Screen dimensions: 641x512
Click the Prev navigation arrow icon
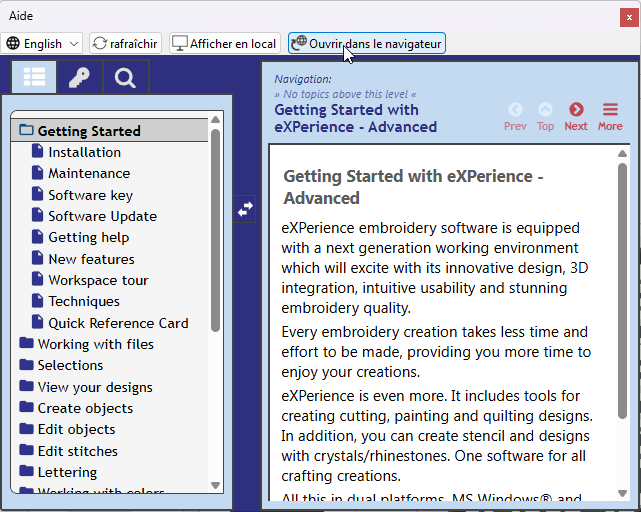(x=515, y=110)
